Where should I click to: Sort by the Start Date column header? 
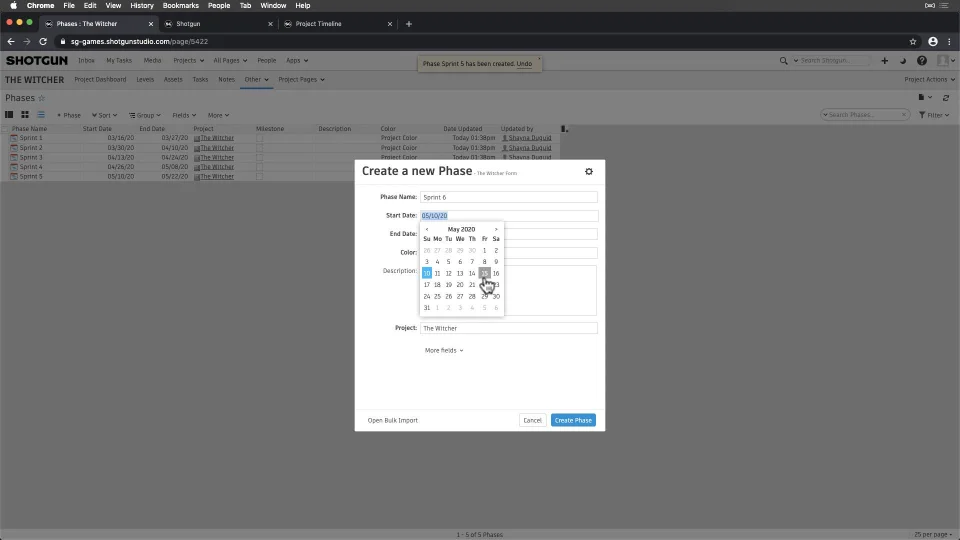click(97, 129)
